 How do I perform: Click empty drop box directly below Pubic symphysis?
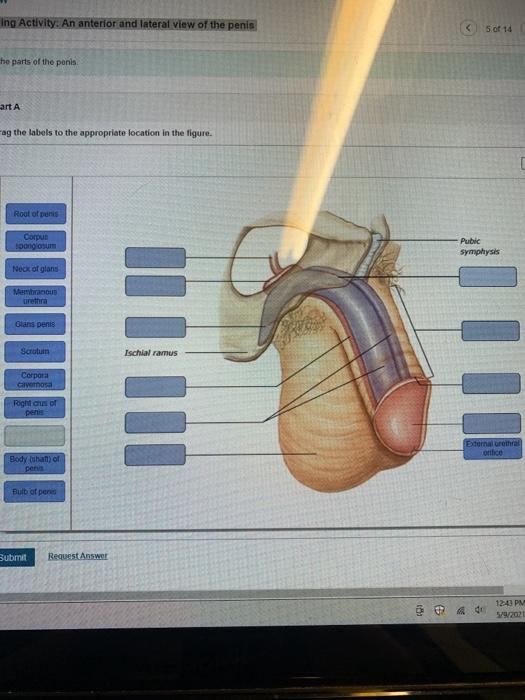coord(488,277)
